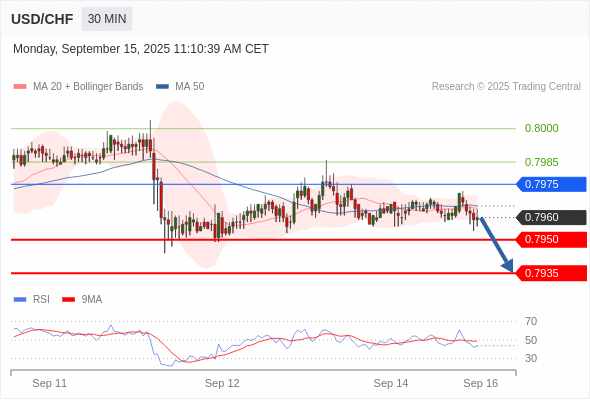Click the RSI 70 level label

pyautogui.click(x=531, y=321)
